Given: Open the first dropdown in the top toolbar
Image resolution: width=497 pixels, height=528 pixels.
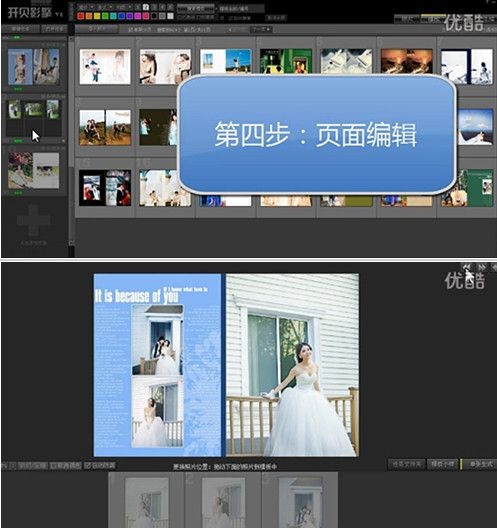Looking at the screenshot, I should coord(85,7).
